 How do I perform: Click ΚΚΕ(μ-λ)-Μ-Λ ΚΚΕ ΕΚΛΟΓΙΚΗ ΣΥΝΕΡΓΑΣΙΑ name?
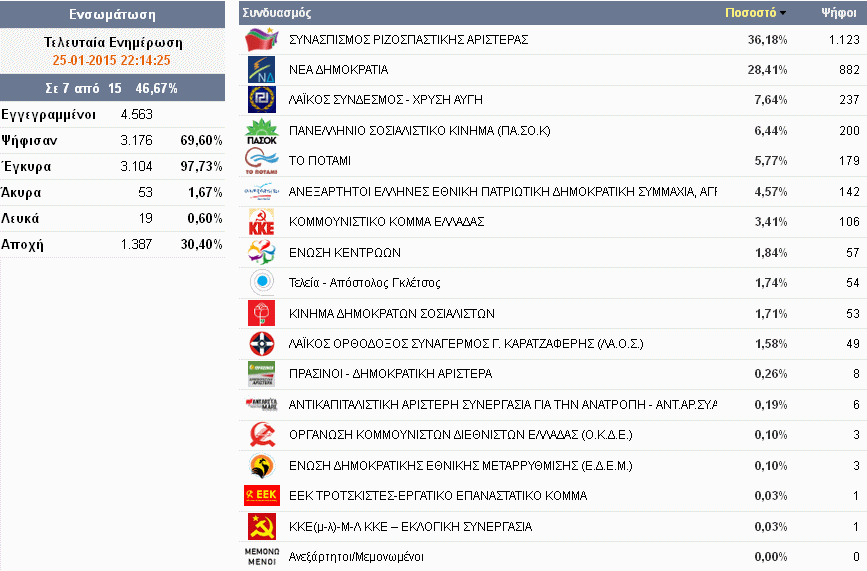[410, 527]
